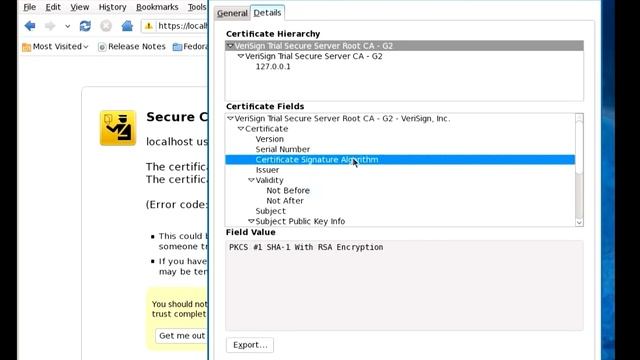Click the yellow security officer warning icon

(118, 128)
